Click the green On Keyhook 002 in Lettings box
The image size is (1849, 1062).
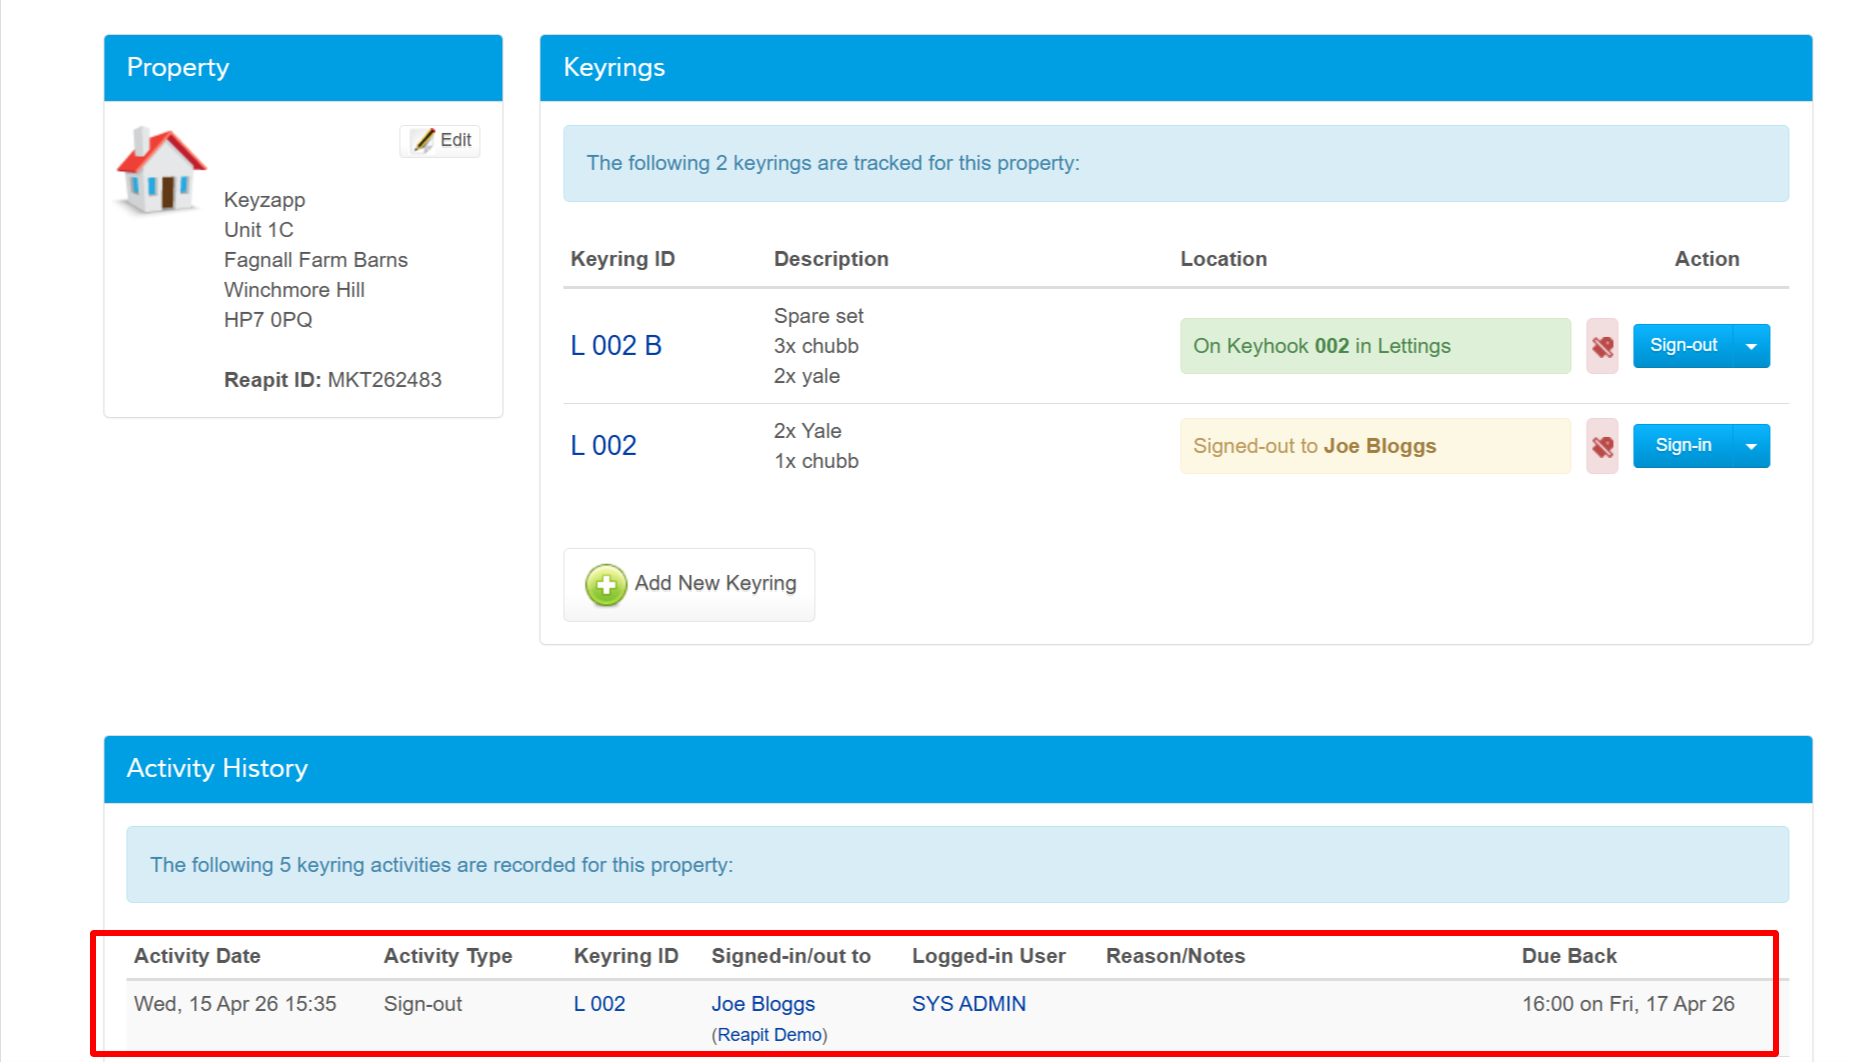click(x=1374, y=346)
